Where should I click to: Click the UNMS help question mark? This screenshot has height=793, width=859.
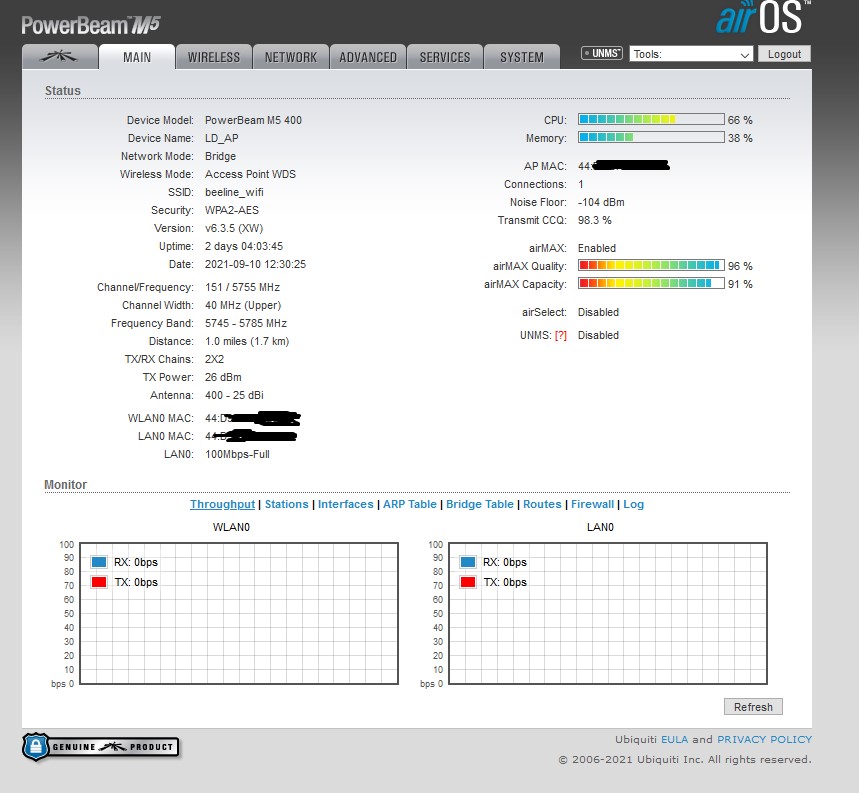pos(560,335)
